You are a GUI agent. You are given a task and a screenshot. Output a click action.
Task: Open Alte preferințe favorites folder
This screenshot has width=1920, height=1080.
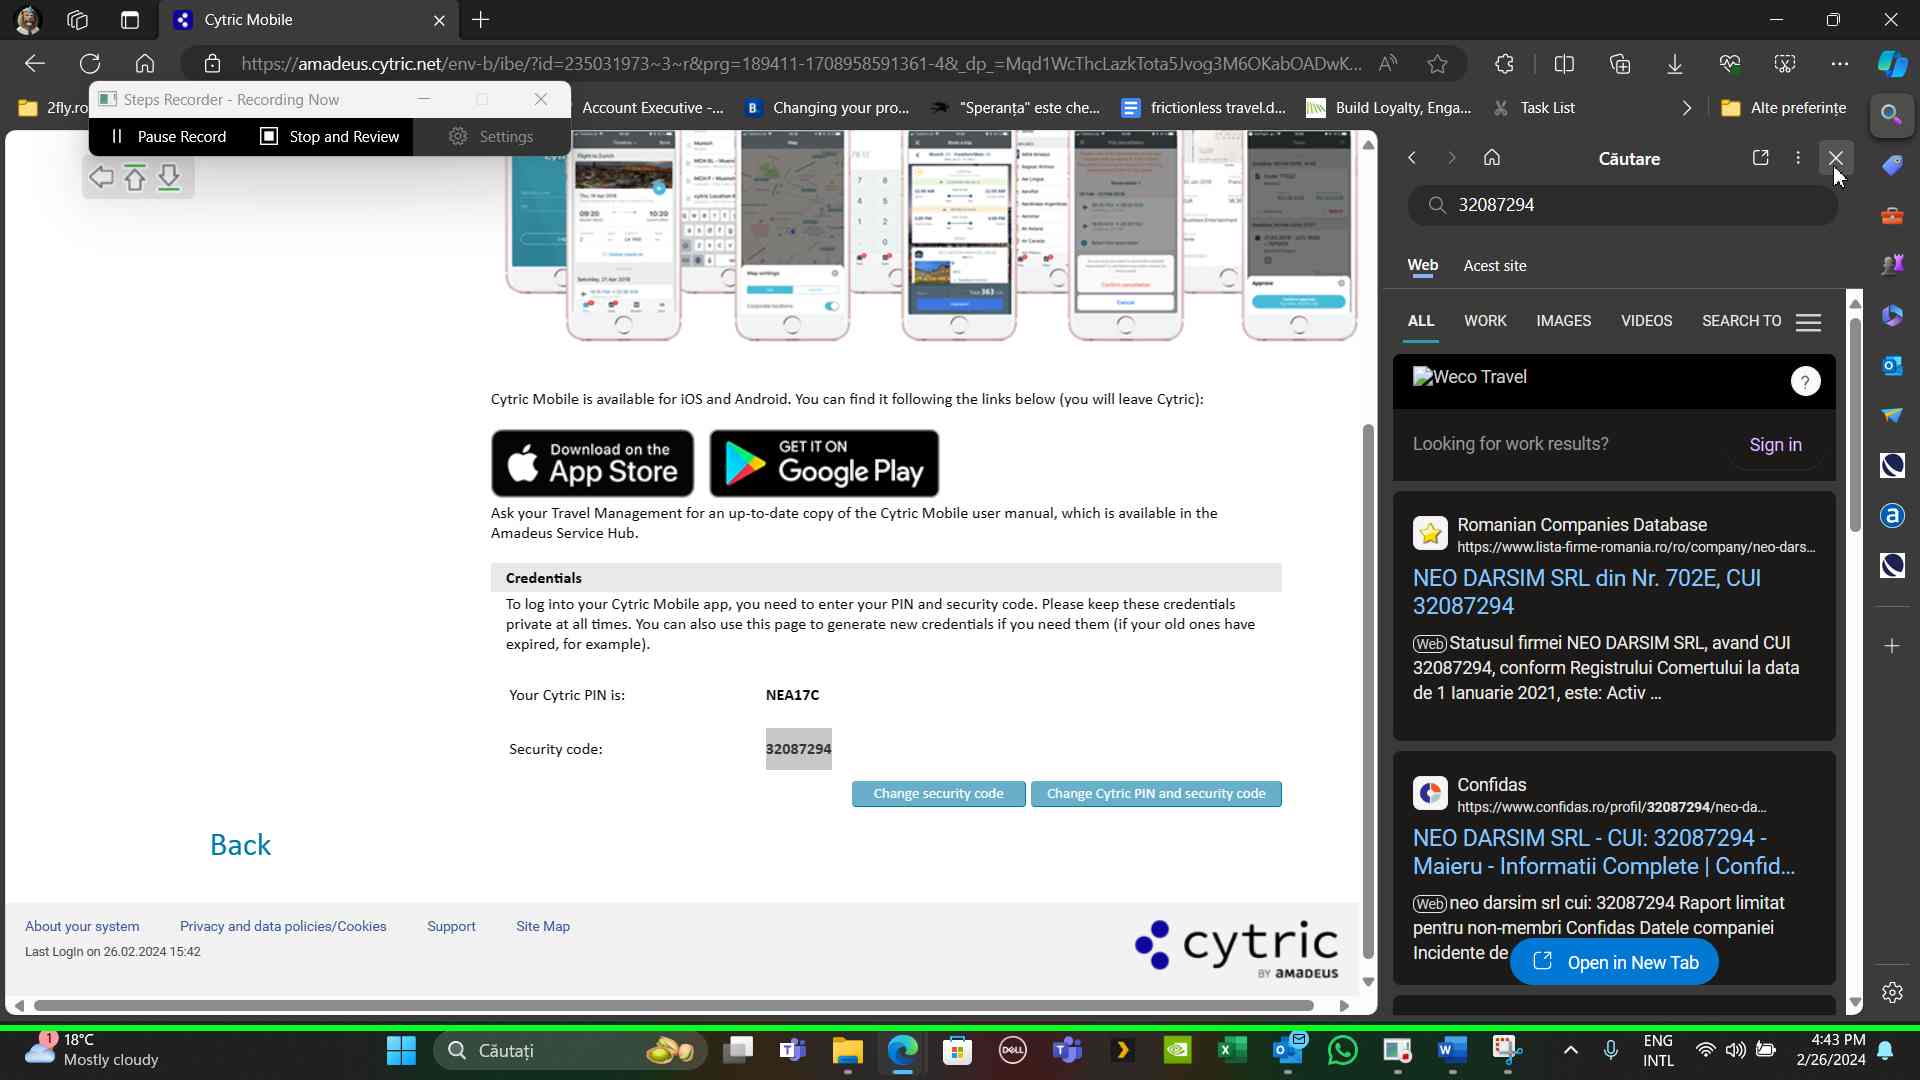tap(1783, 108)
